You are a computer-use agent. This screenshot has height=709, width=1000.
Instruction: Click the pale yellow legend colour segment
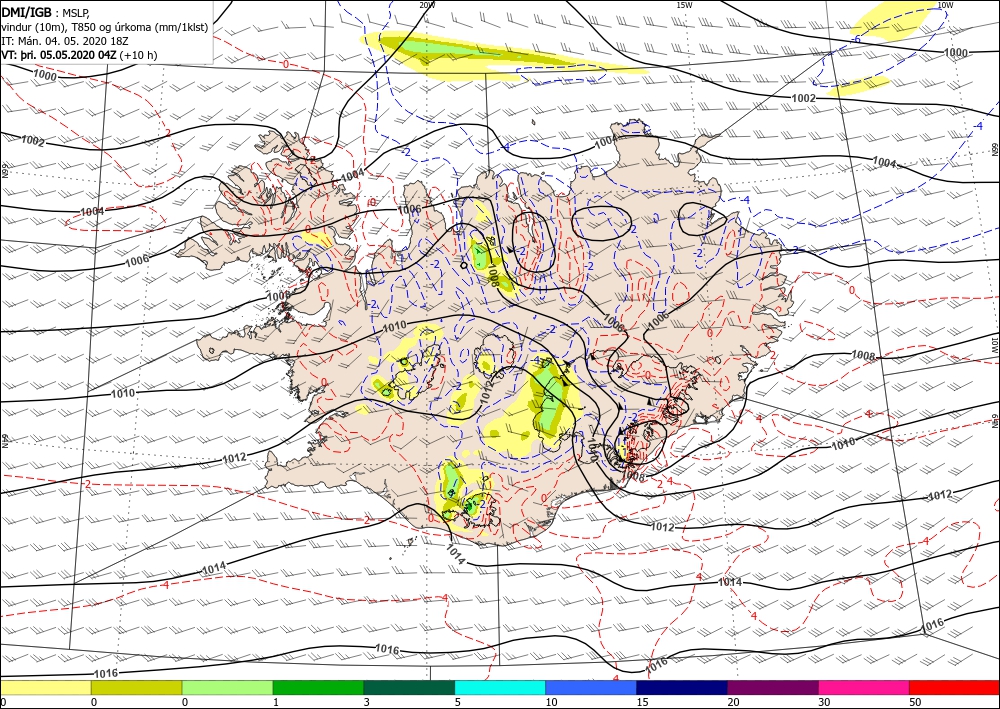[x=45, y=687]
